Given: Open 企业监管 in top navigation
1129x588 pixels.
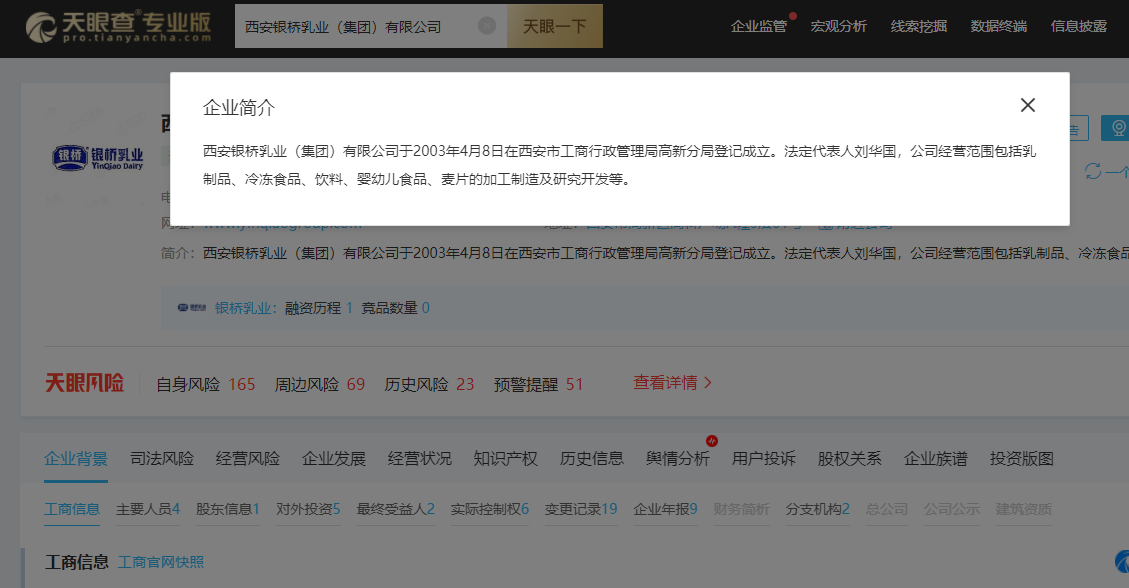Looking at the screenshot, I should point(759,27).
